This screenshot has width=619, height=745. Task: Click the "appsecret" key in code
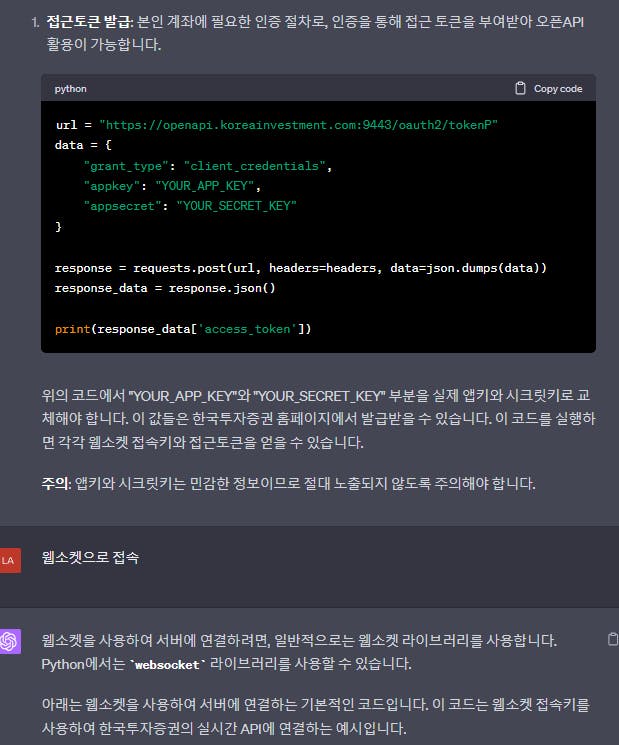tap(122, 206)
